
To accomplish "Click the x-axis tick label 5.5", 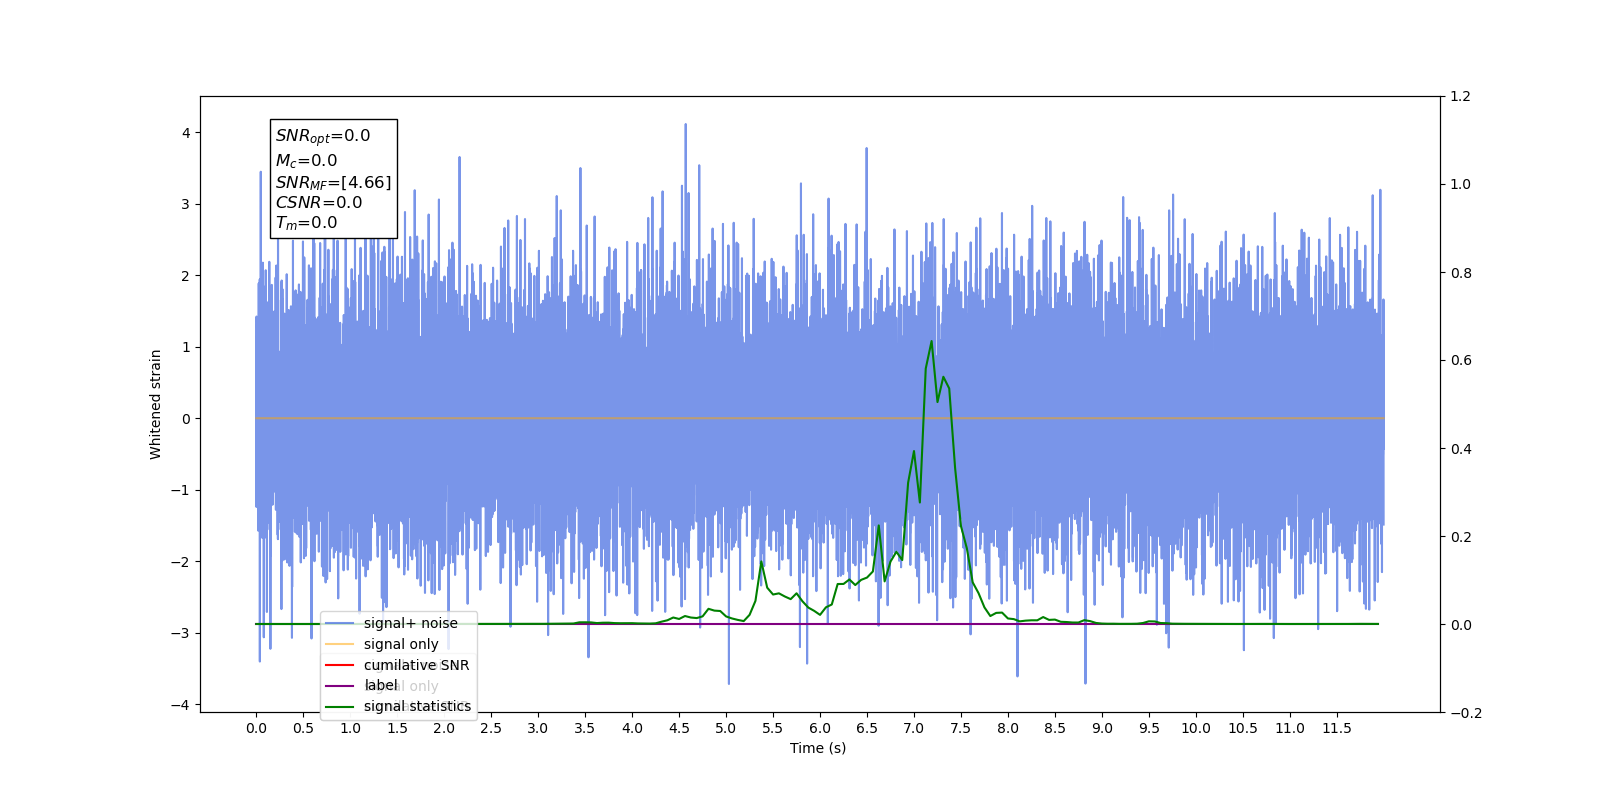I will point(773,728).
